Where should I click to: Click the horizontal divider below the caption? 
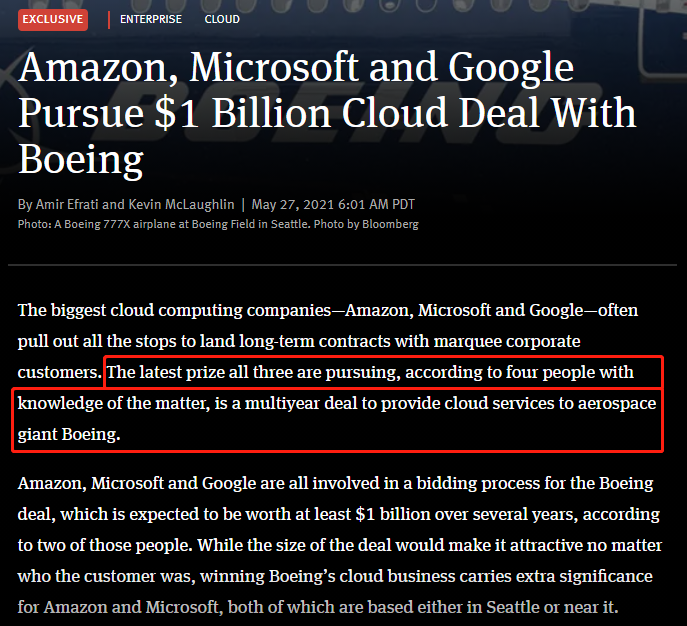pos(342,265)
